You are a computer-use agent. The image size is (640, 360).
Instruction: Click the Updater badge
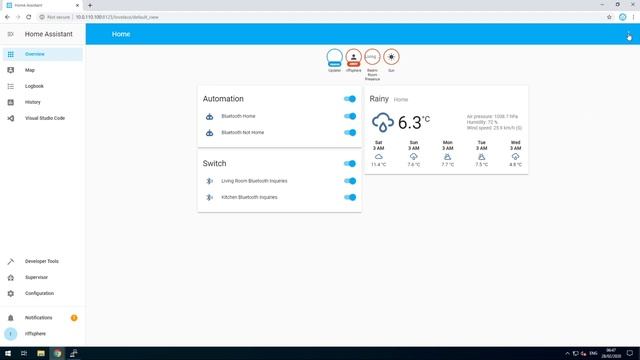[x=334, y=58]
